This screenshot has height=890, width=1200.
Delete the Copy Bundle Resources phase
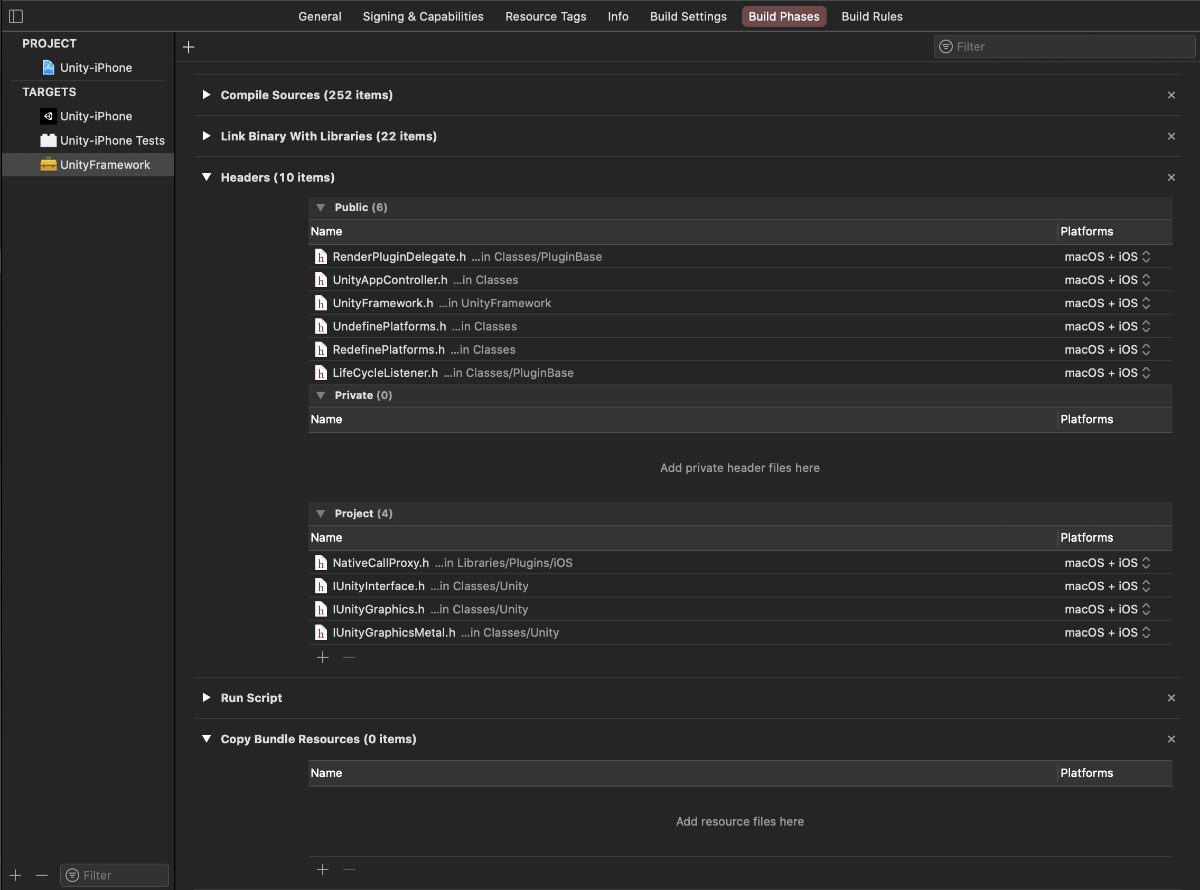(1171, 739)
